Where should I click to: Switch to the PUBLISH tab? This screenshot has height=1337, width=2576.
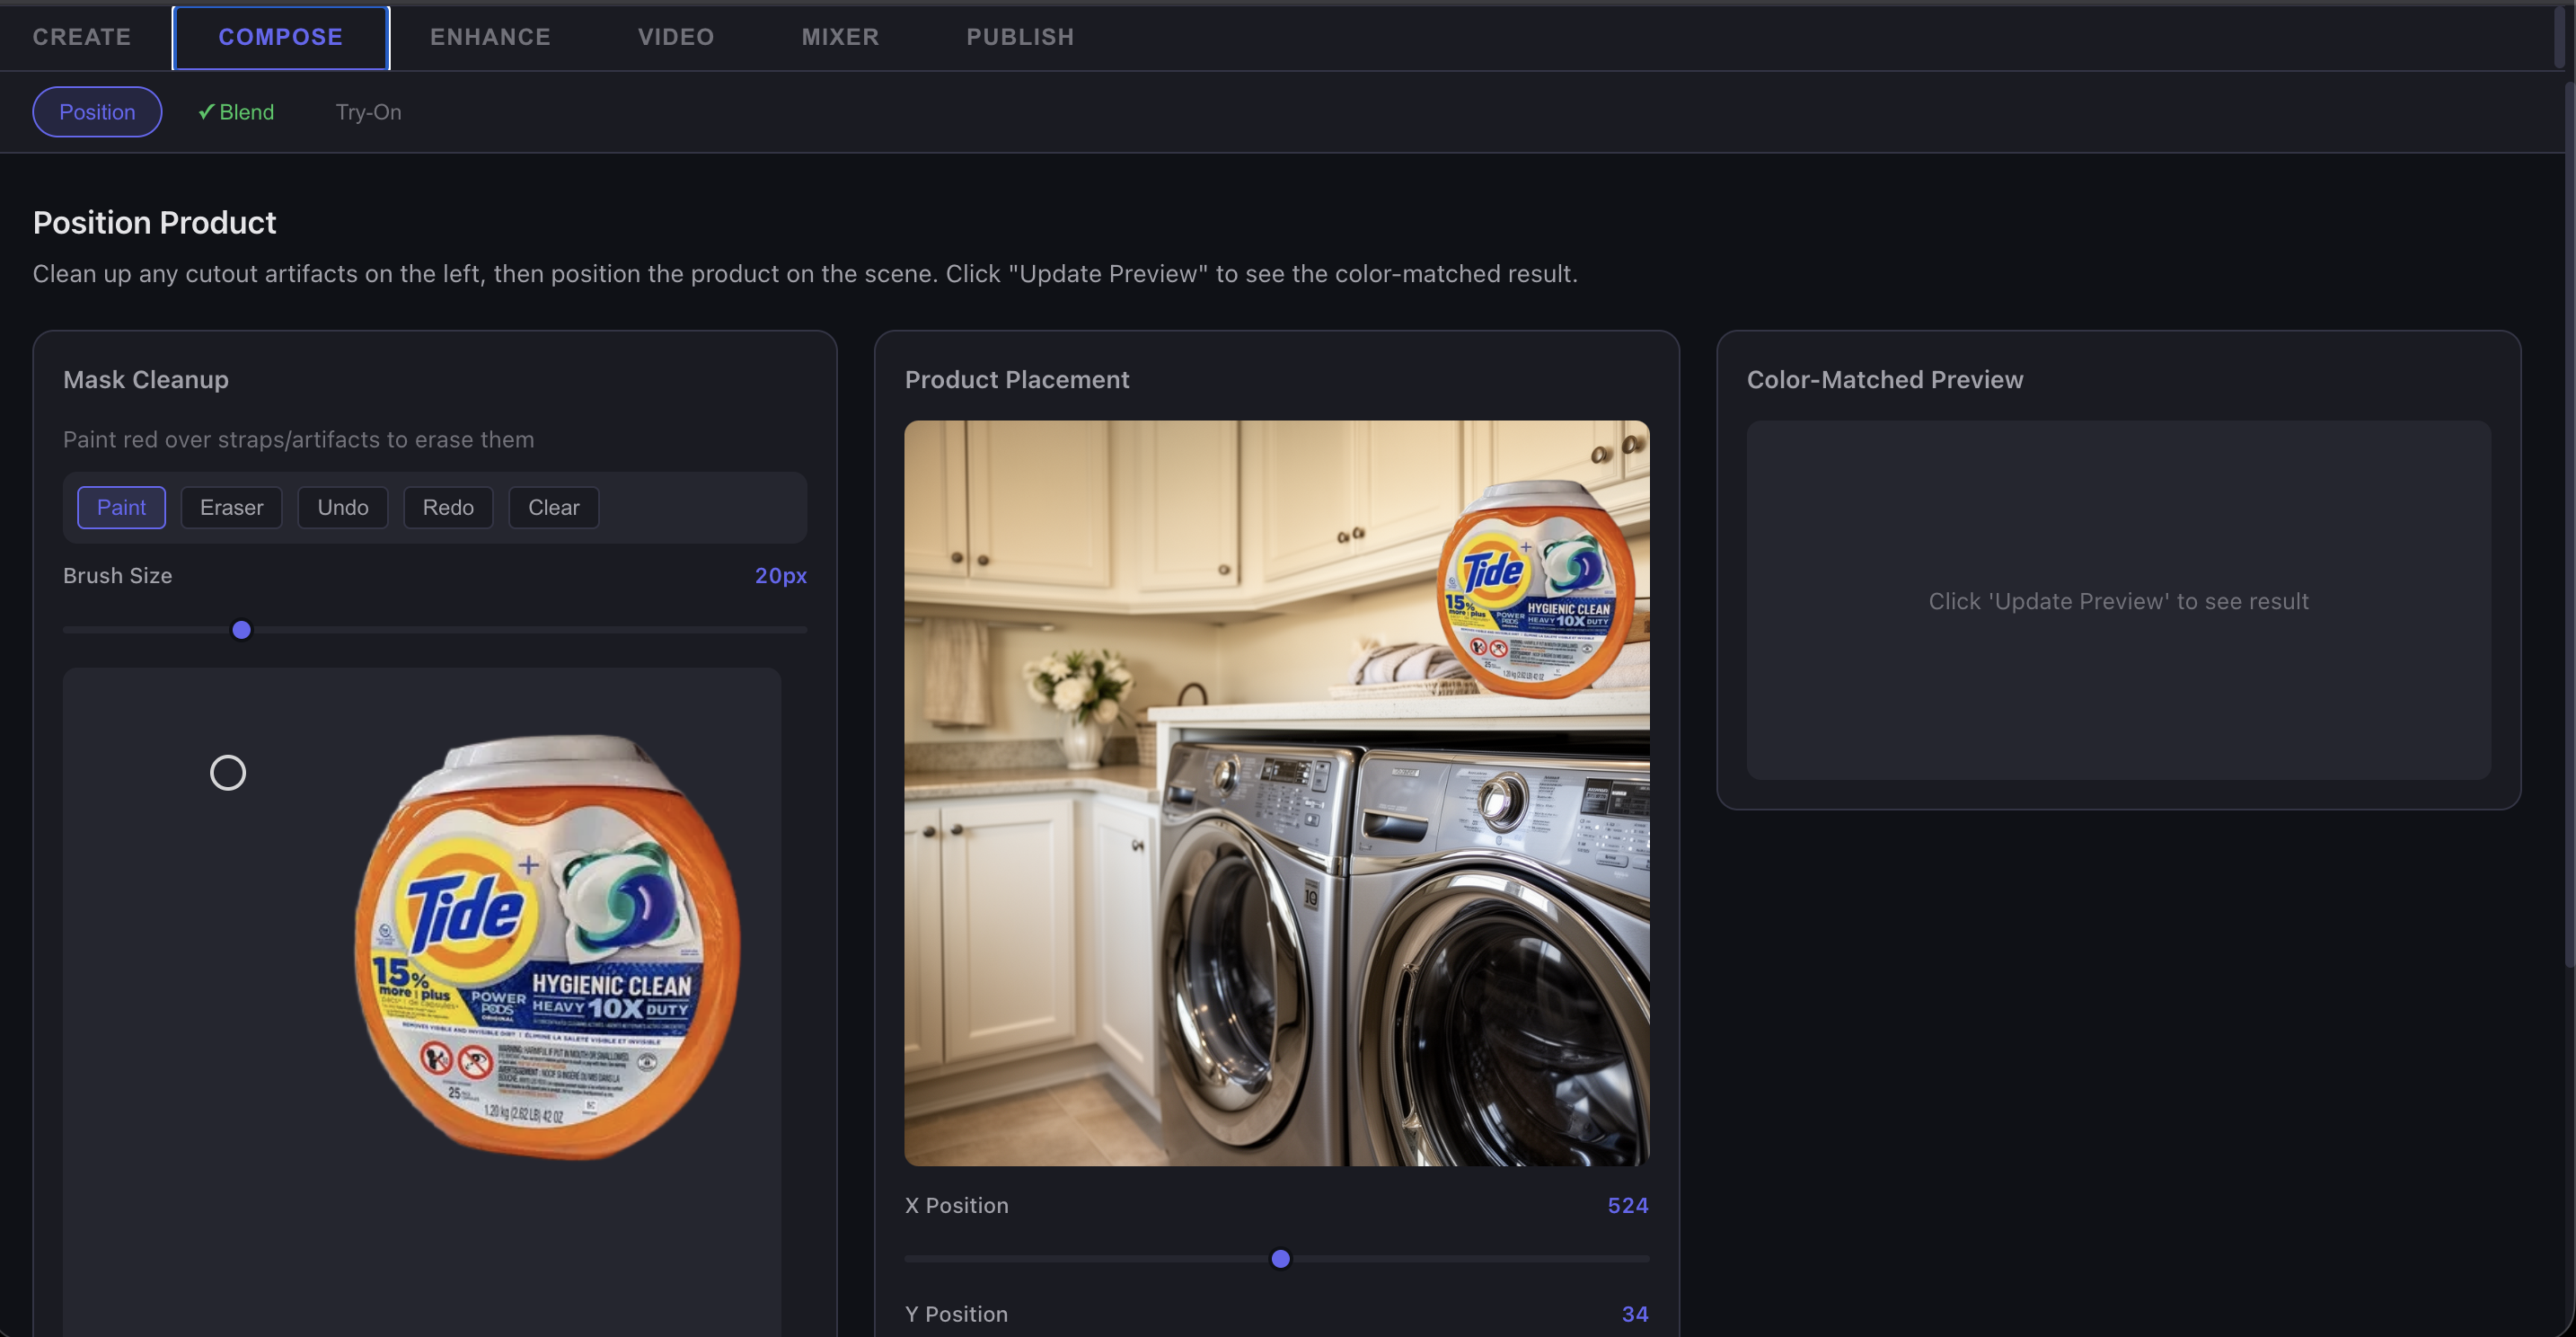click(1019, 37)
